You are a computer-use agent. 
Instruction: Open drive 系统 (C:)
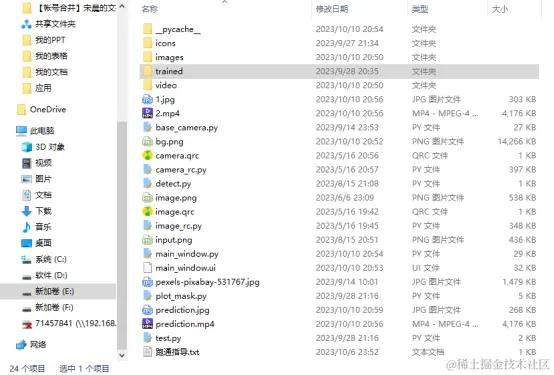[x=51, y=259]
